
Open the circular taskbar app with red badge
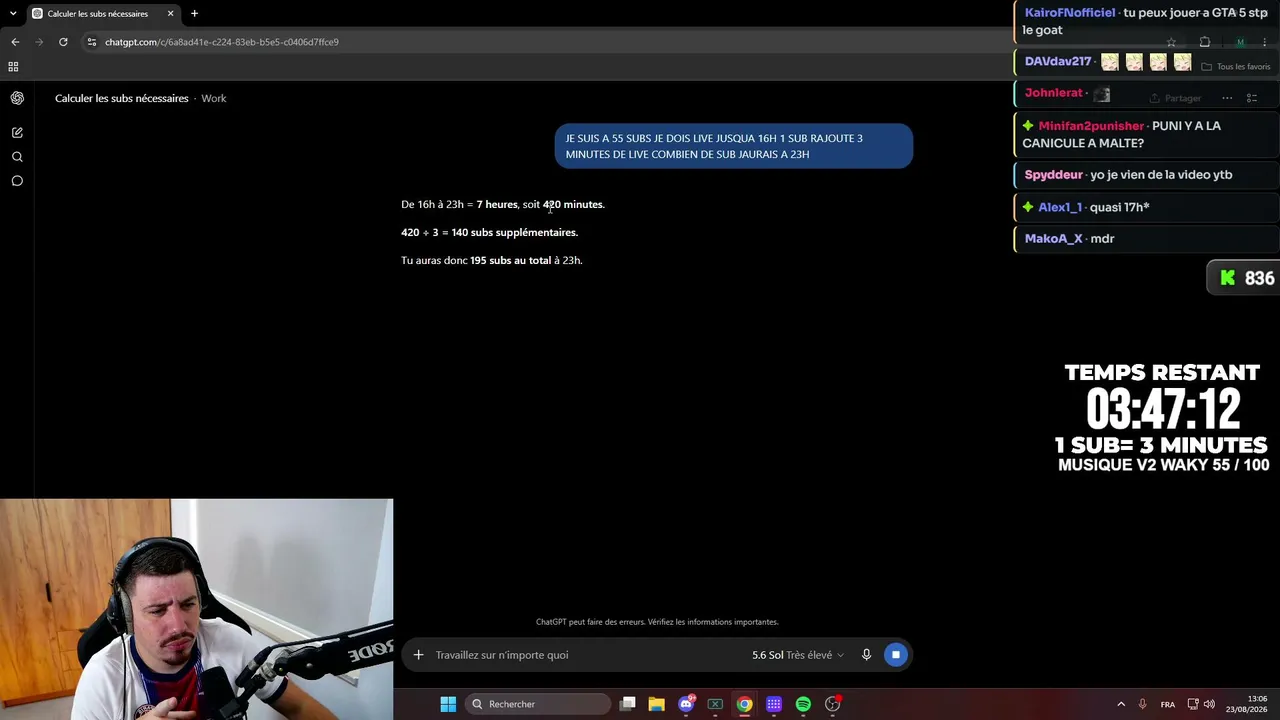click(833, 704)
